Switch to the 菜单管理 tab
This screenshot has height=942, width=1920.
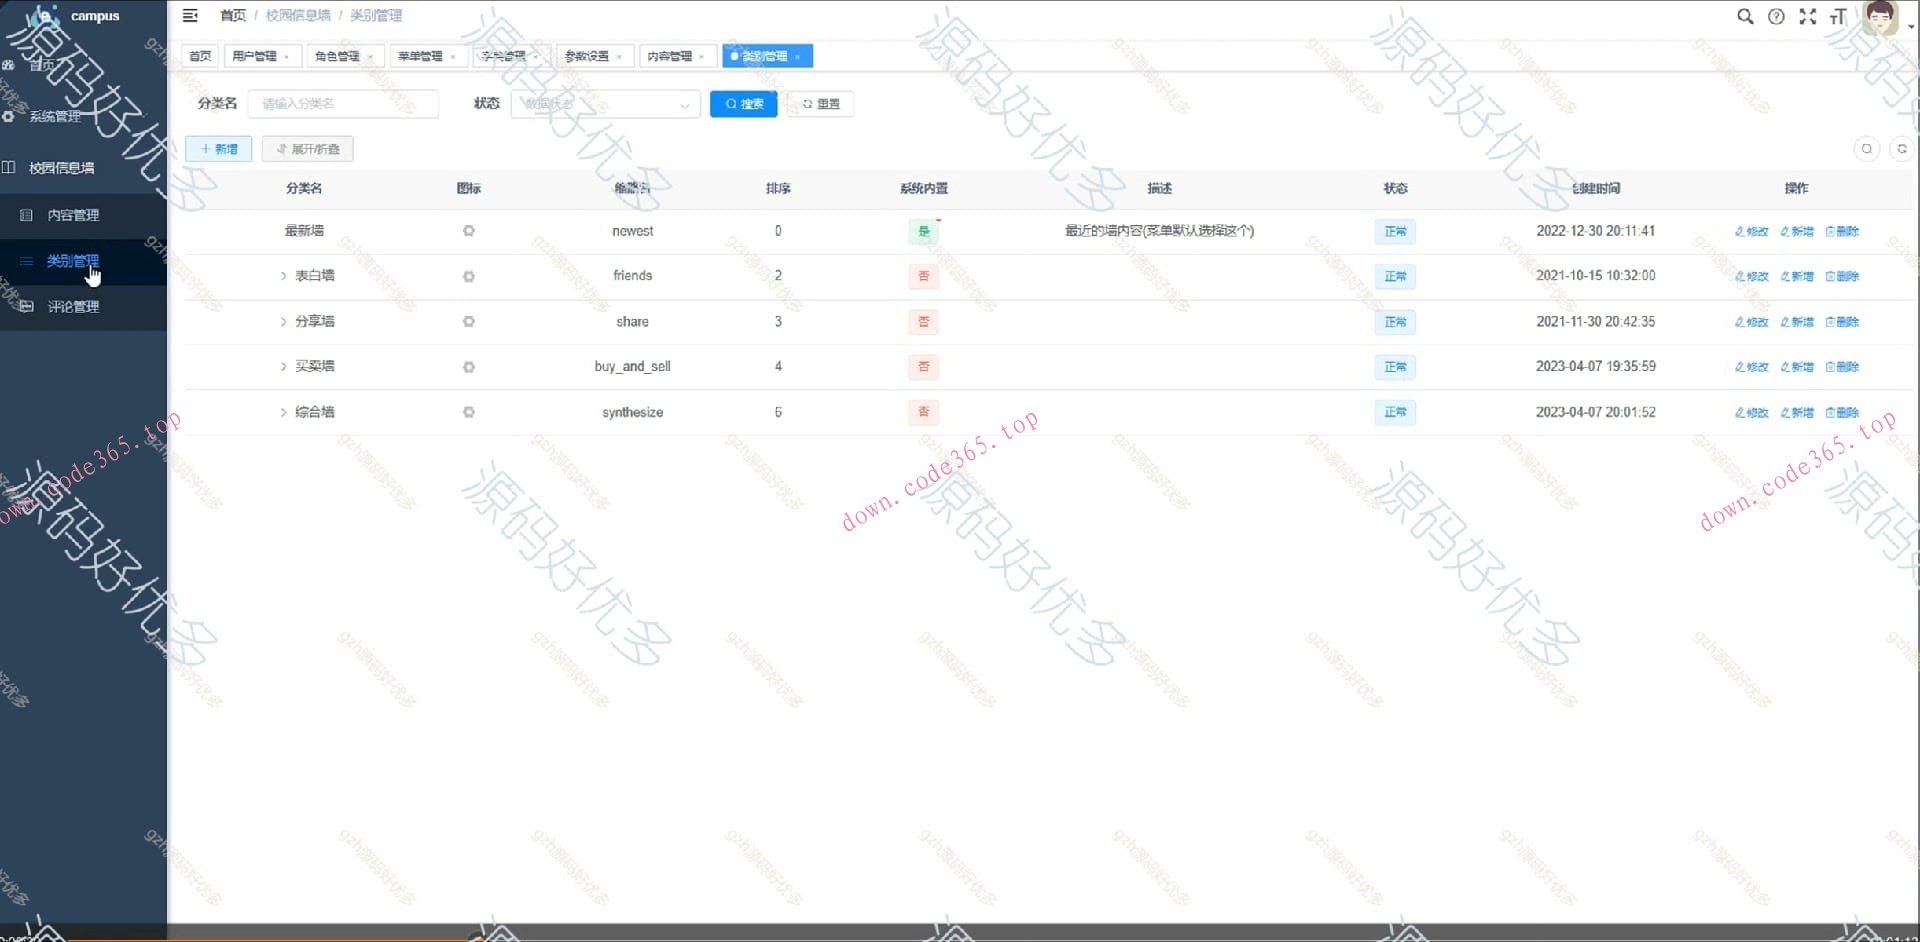click(420, 56)
